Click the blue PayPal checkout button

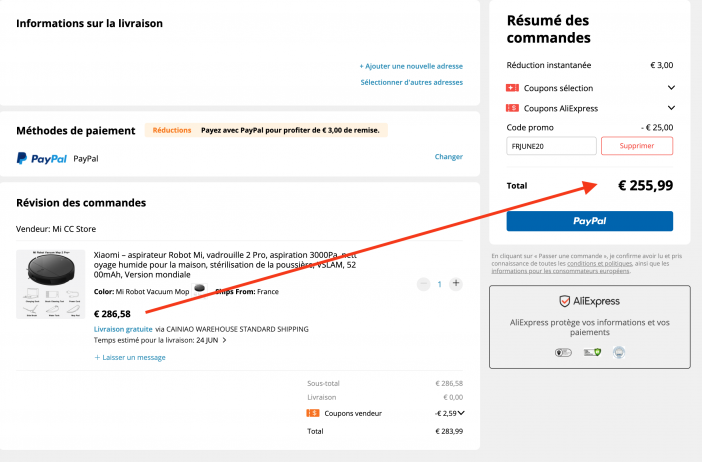pos(590,221)
